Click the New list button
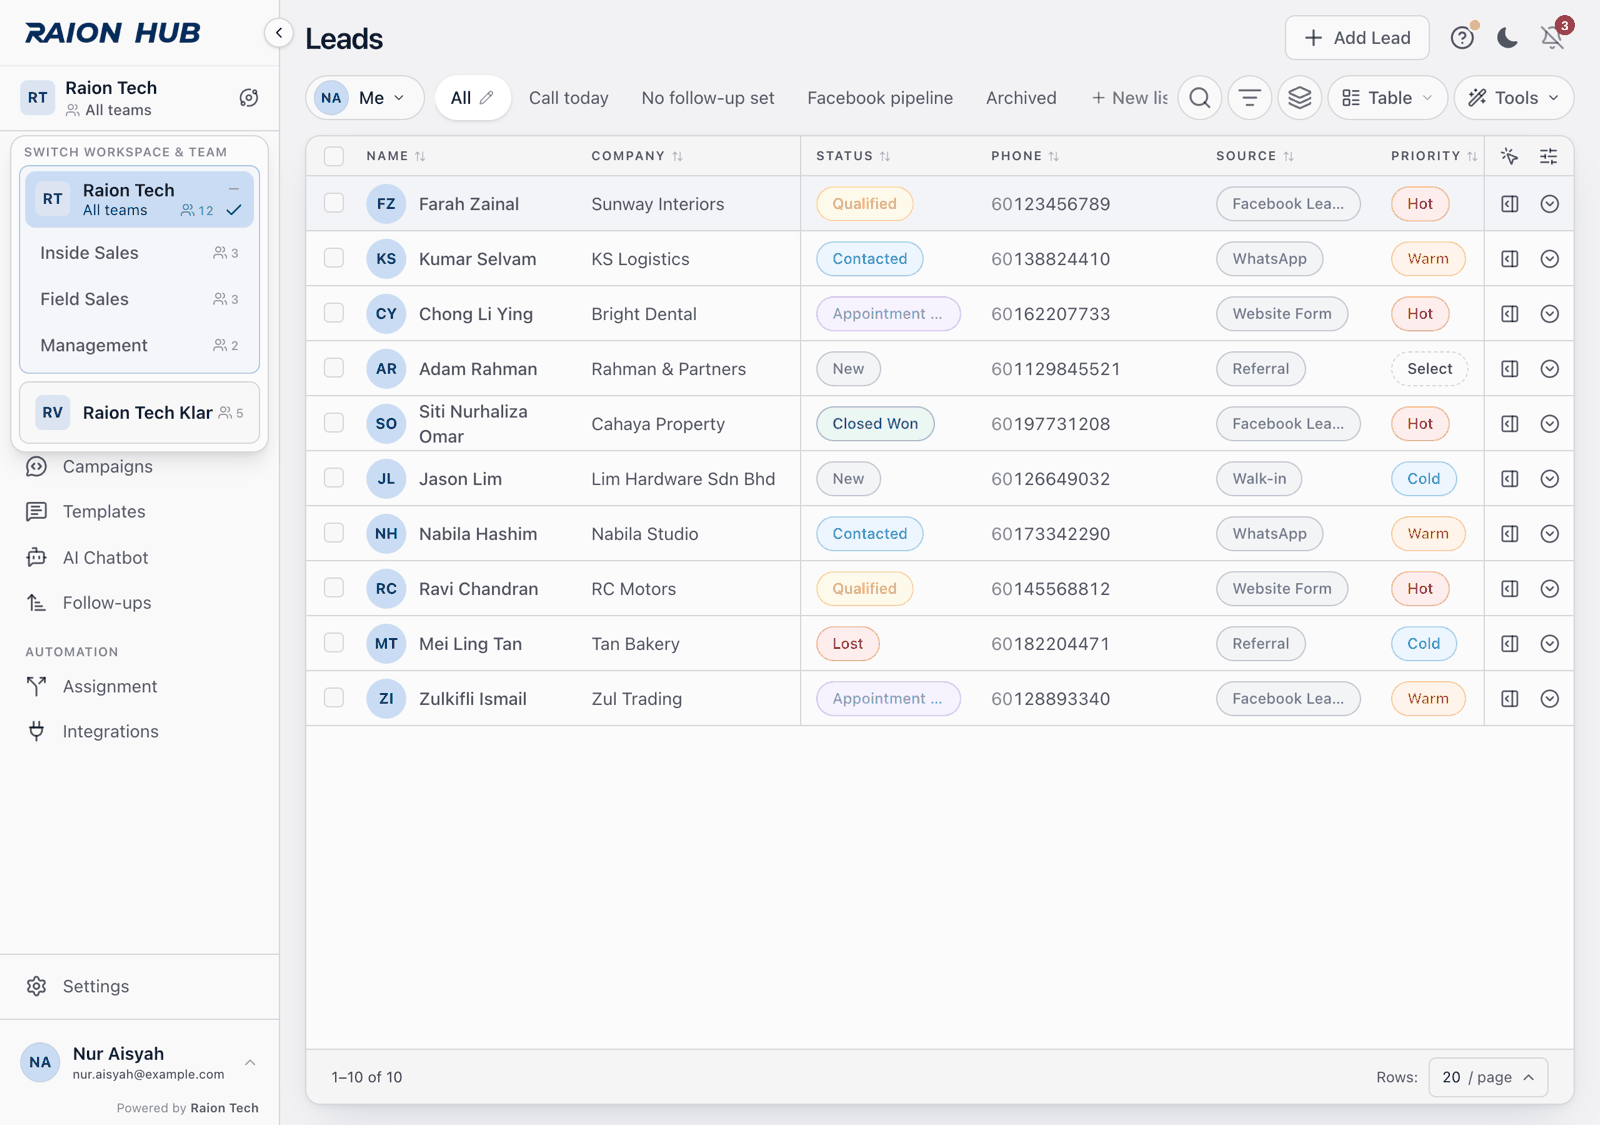The height and width of the screenshot is (1125, 1600). [x=1129, y=98]
